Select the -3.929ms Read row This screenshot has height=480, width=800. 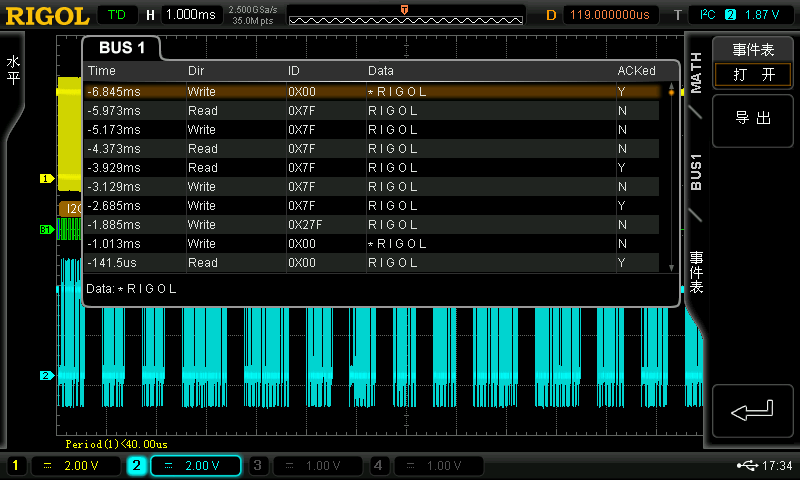click(372, 168)
